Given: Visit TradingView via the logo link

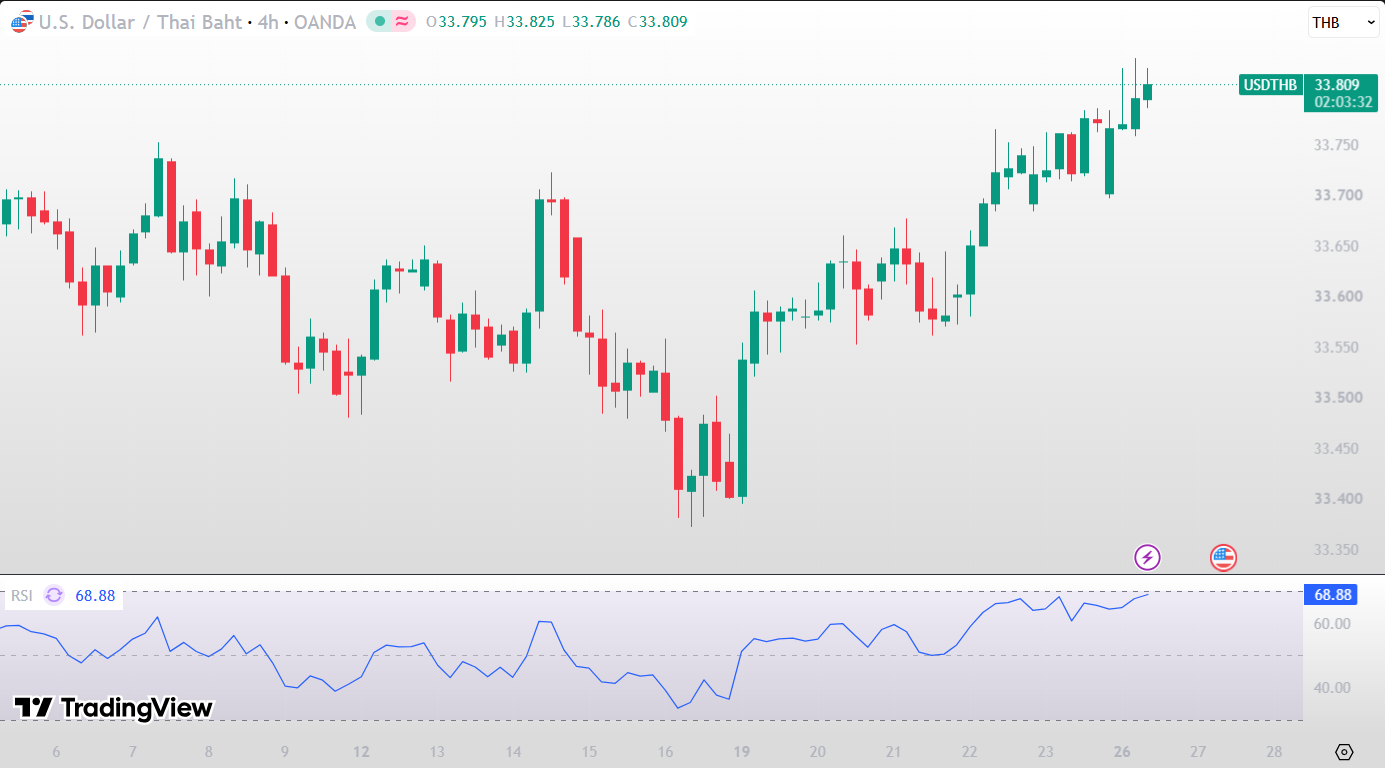Looking at the screenshot, I should coord(113,708).
